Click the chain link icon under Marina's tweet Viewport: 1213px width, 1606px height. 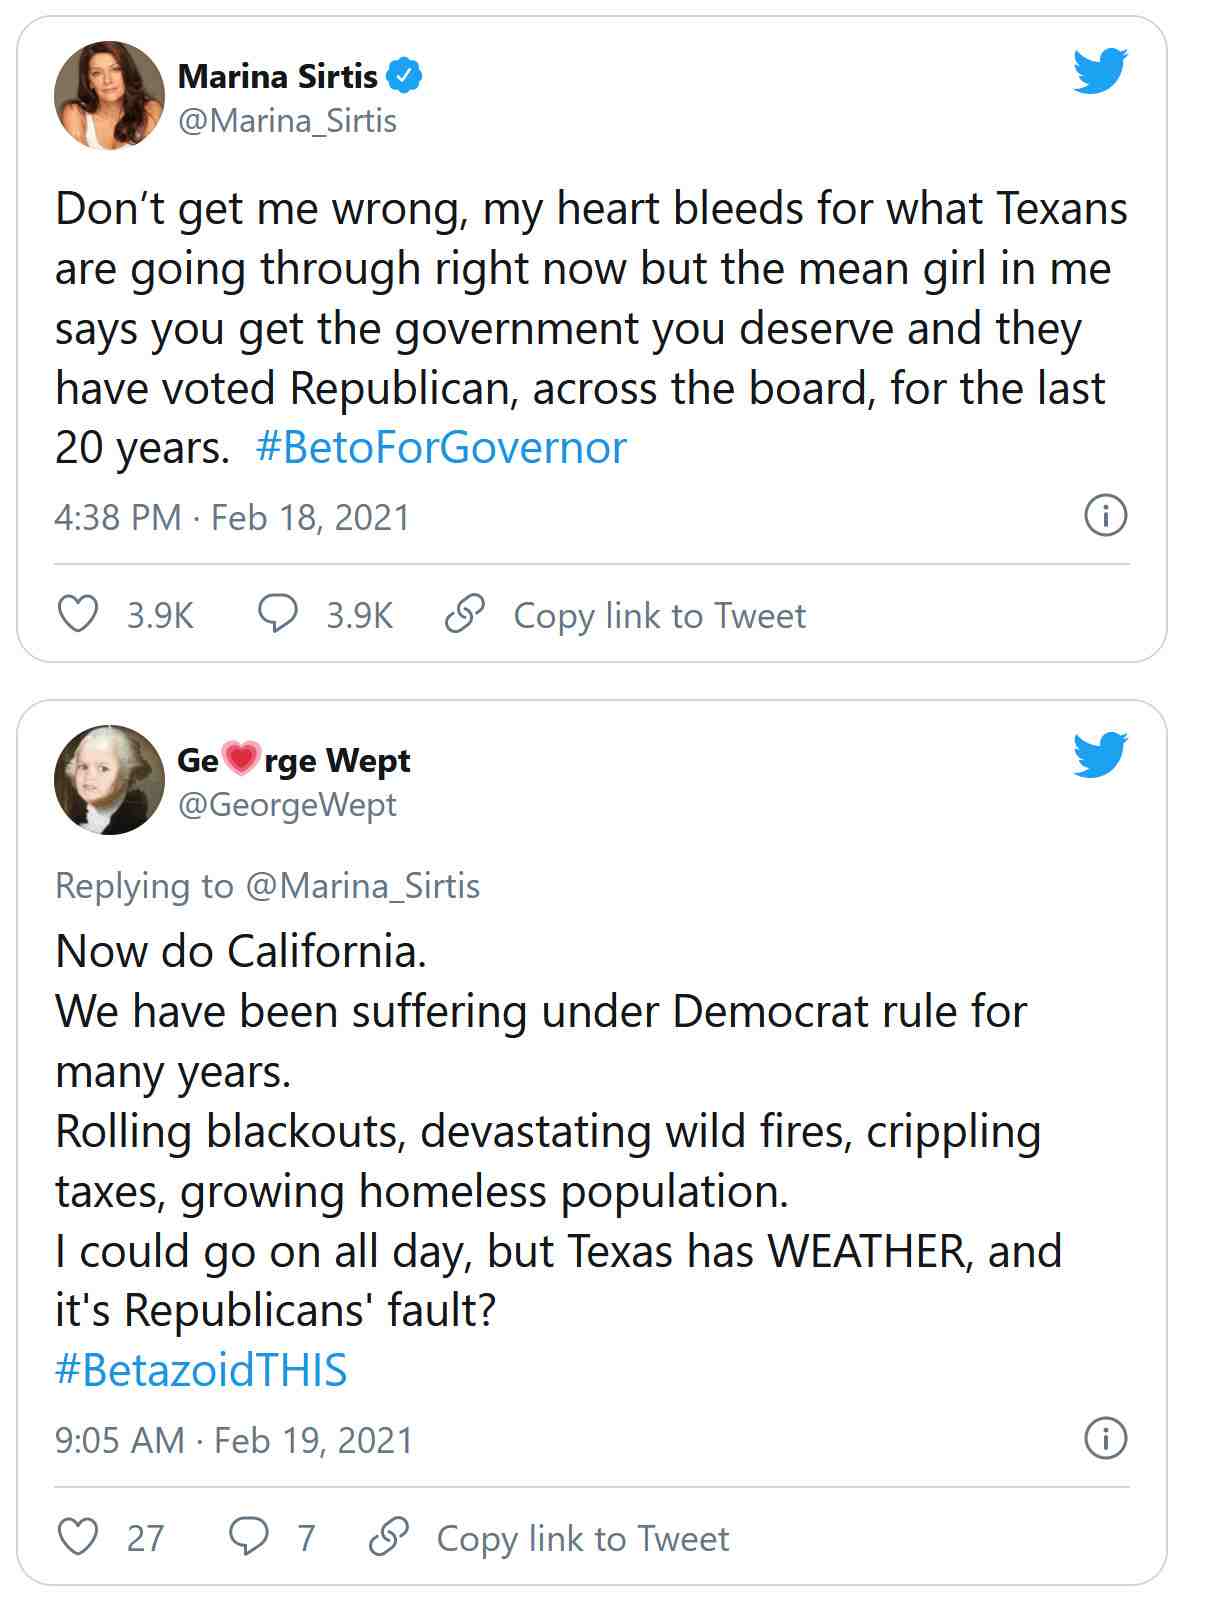point(465,614)
